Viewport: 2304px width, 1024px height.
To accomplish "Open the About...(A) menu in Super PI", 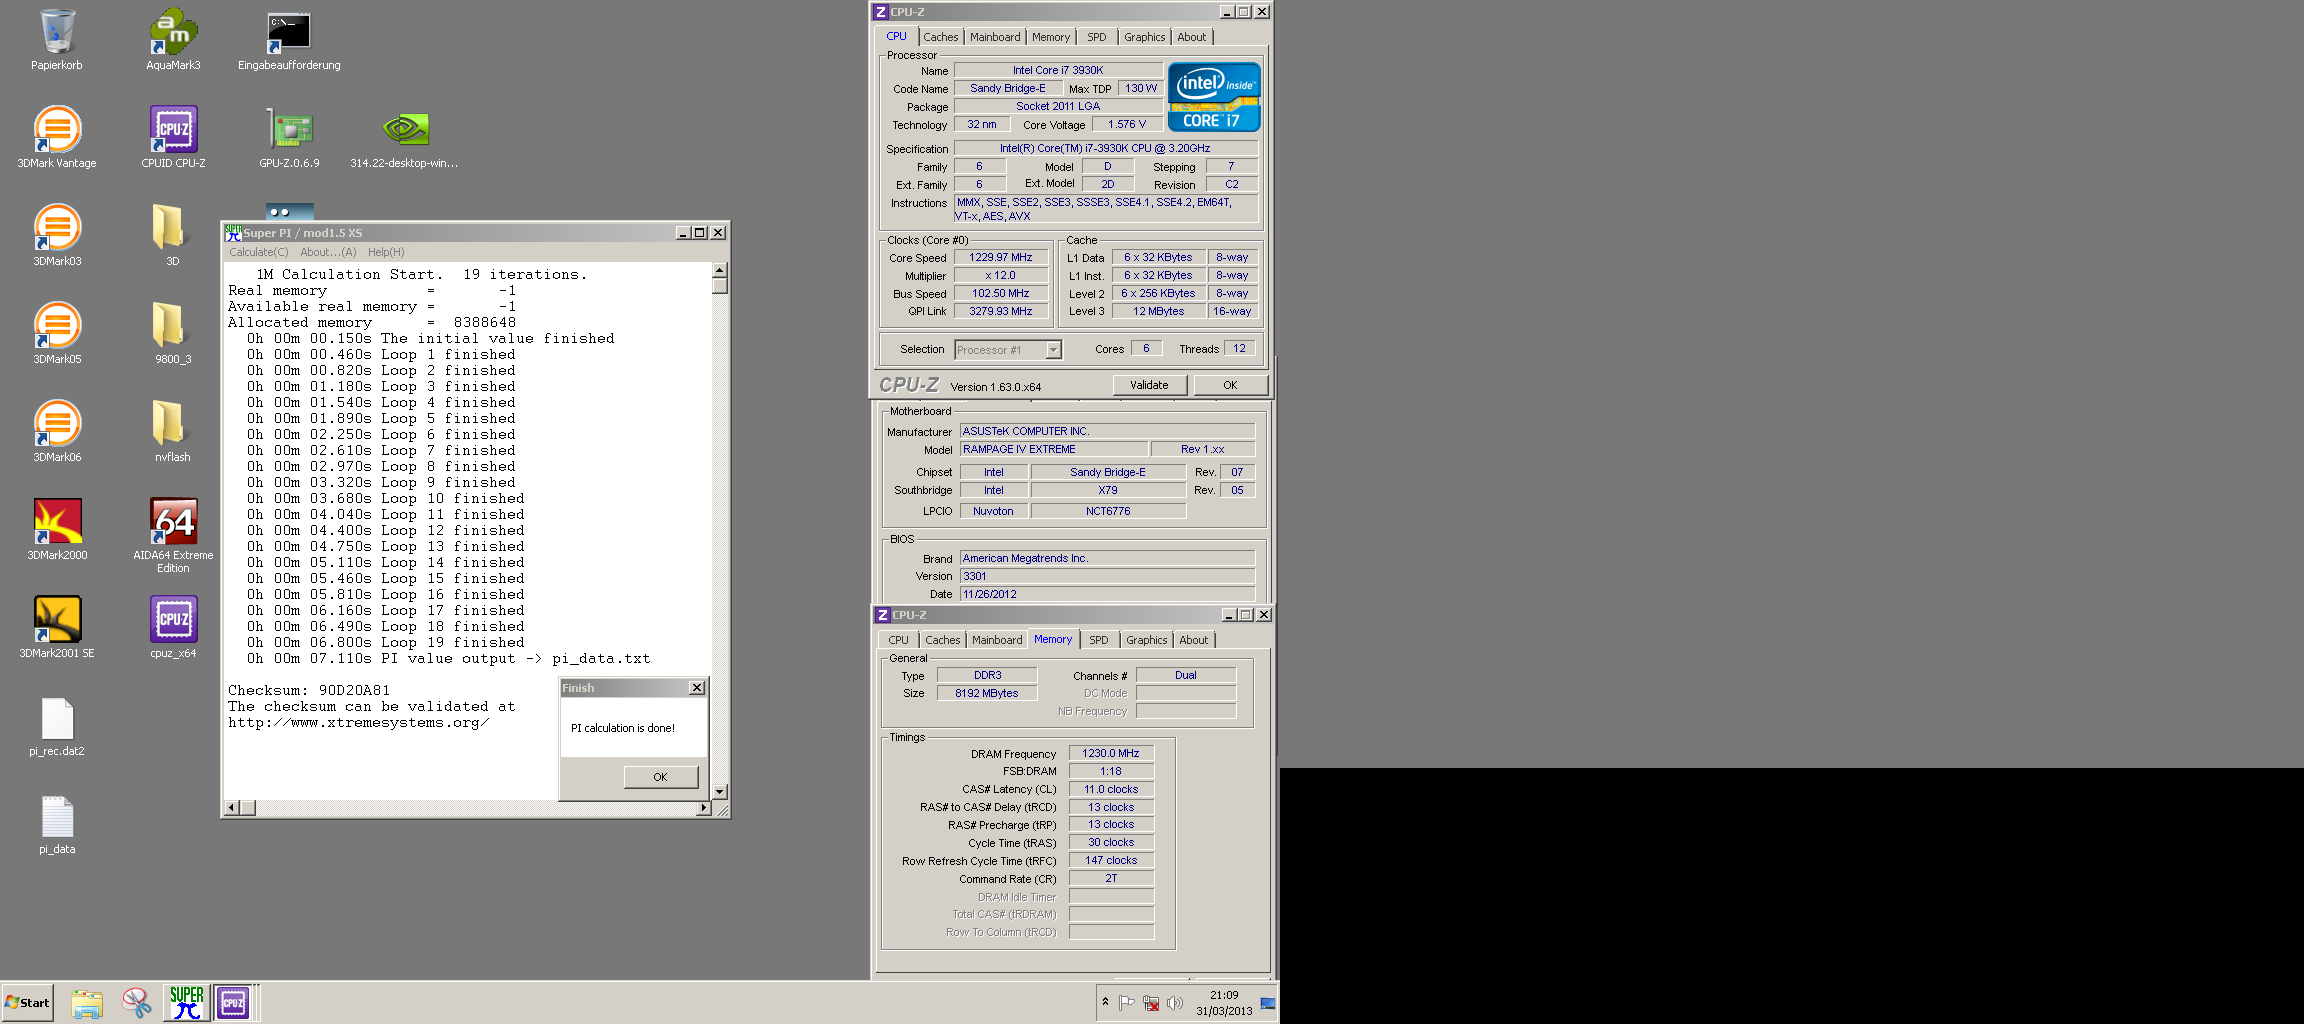I will point(328,252).
